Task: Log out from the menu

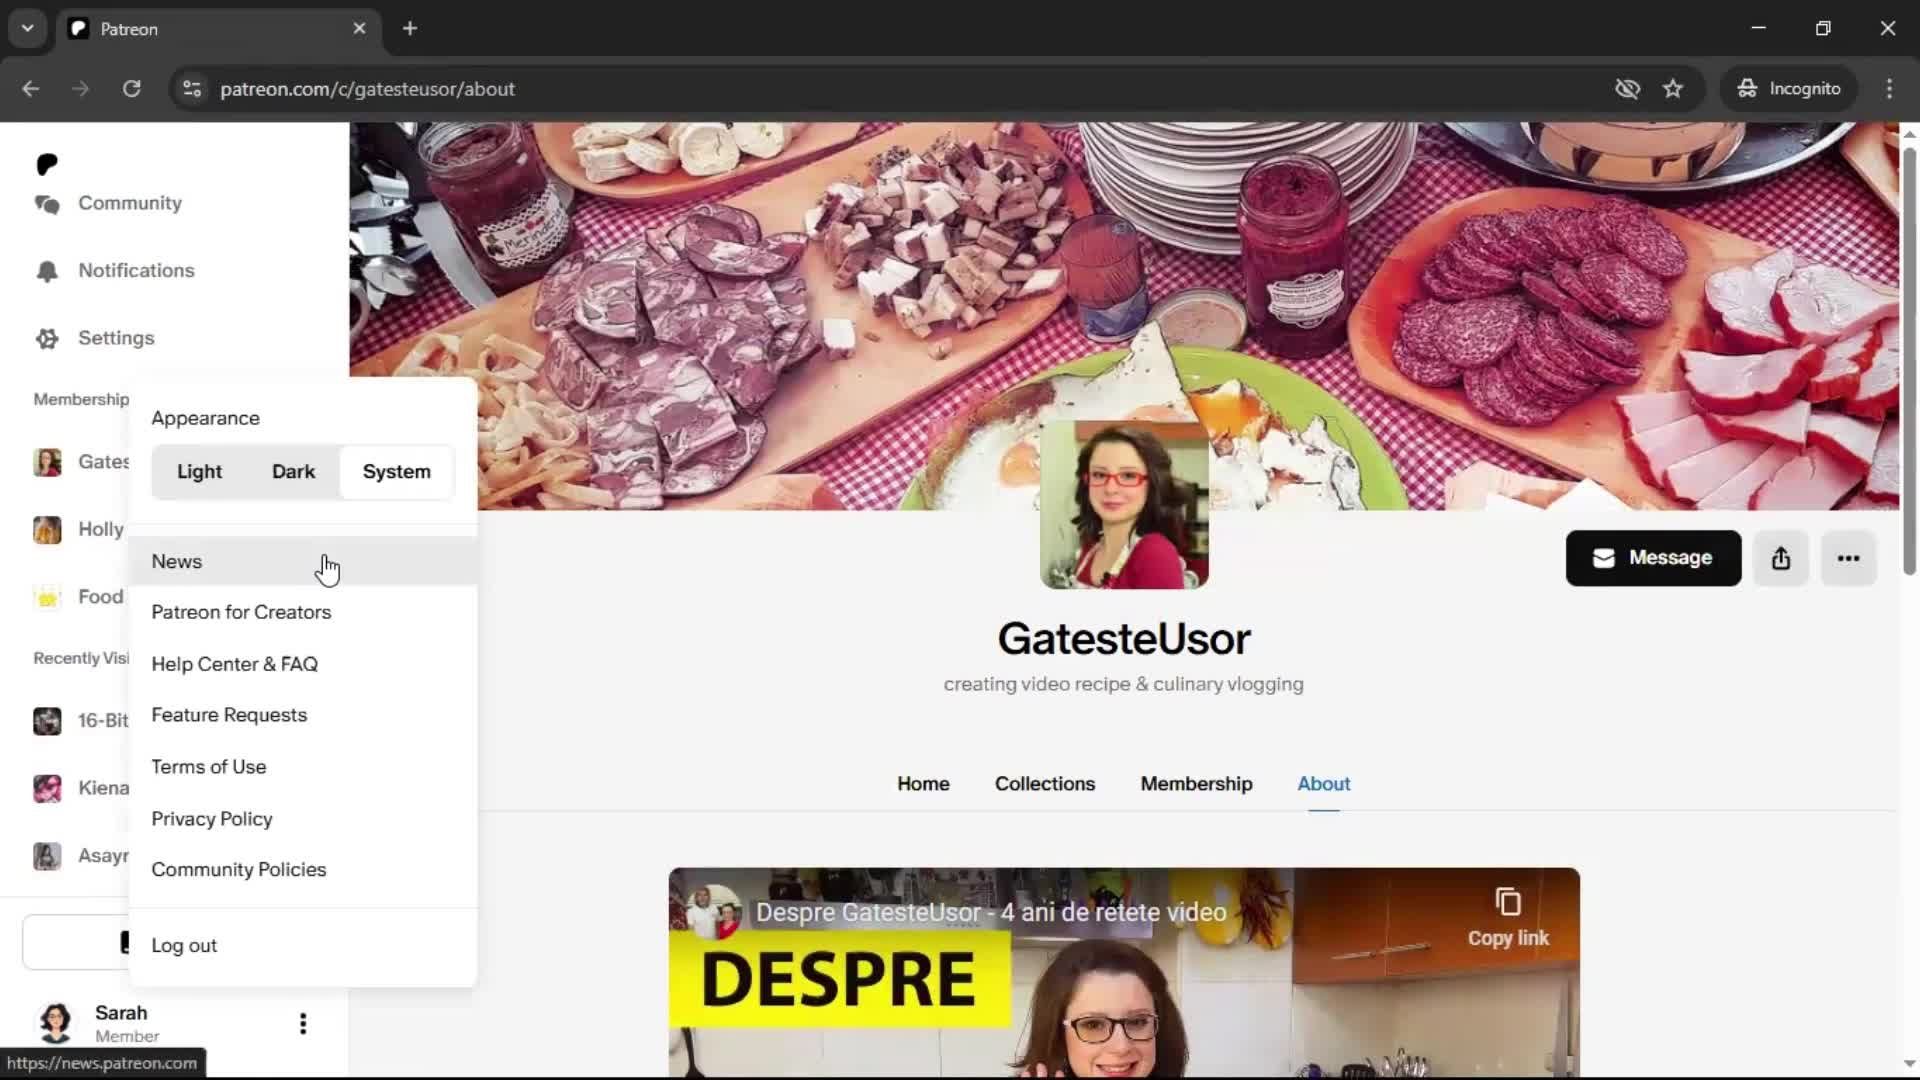Action: click(303, 946)
